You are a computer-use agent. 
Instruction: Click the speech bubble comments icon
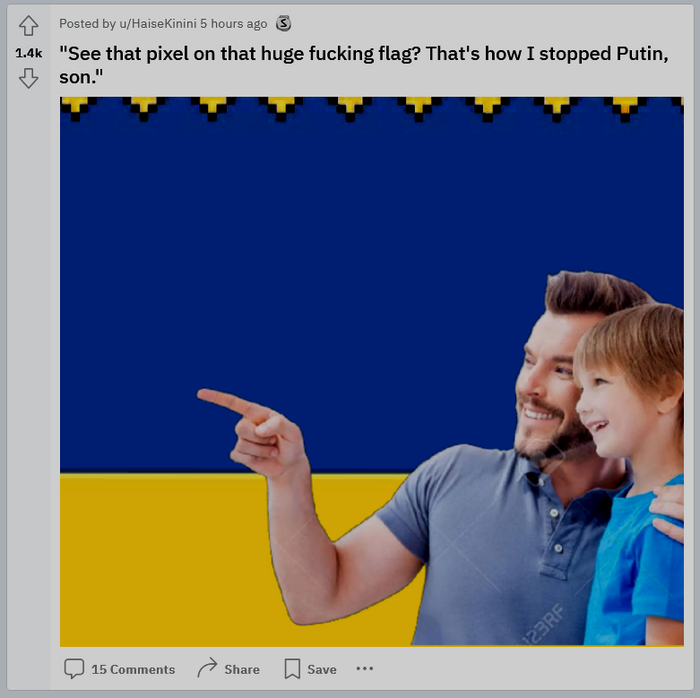coord(74,669)
